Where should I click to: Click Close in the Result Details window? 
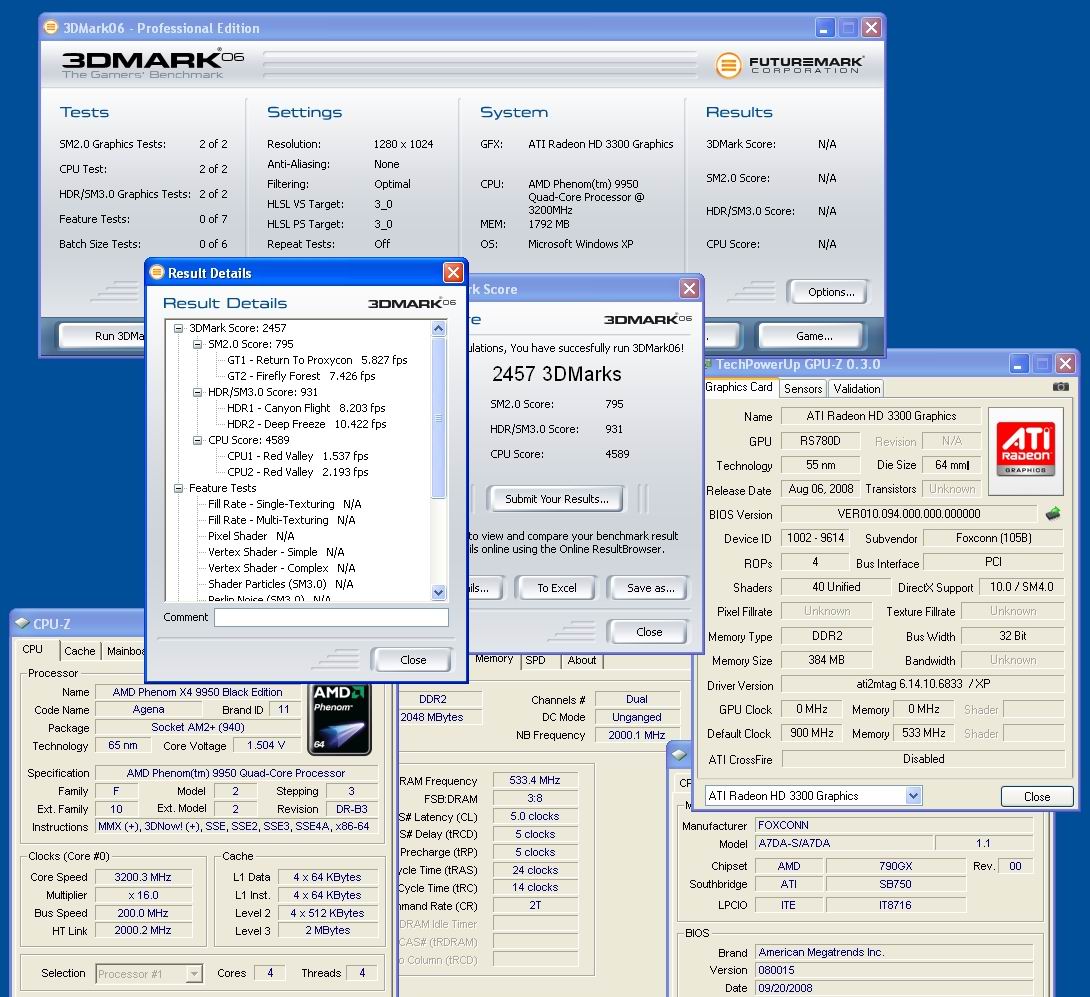coord(413,660)
